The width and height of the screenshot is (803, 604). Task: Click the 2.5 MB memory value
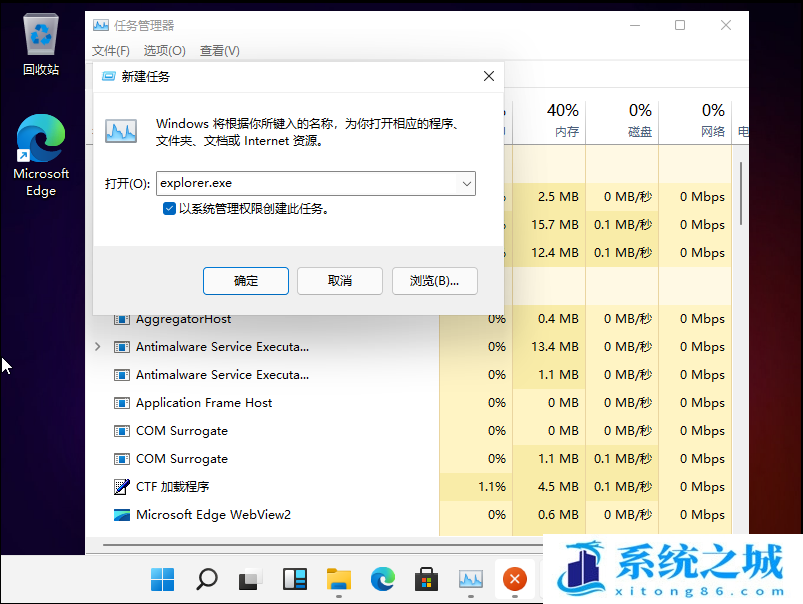[558, 197]
